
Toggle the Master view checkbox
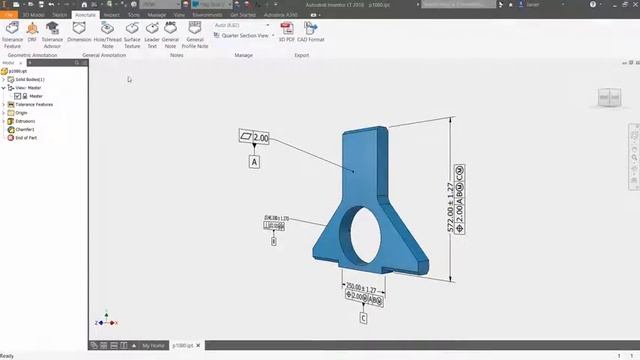pos(17,96)
